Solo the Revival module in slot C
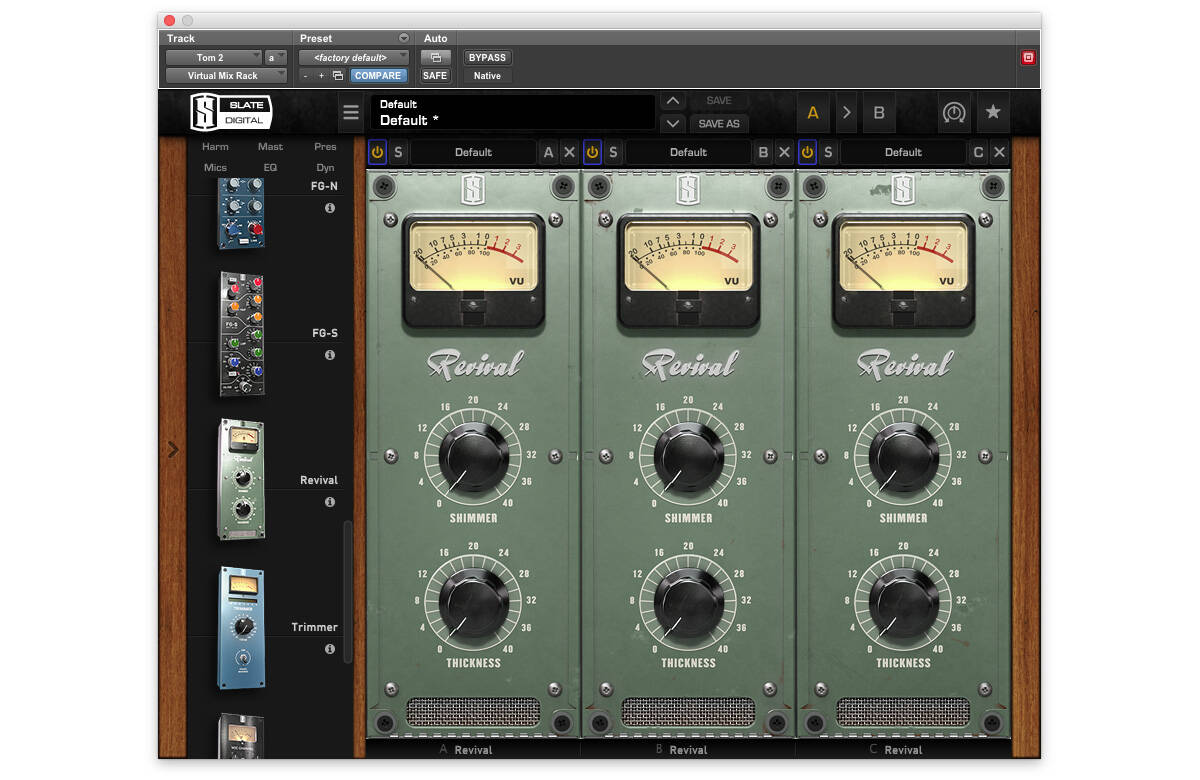The width and height of the screenshot is (1200, 780). click(x=828, y=152)
